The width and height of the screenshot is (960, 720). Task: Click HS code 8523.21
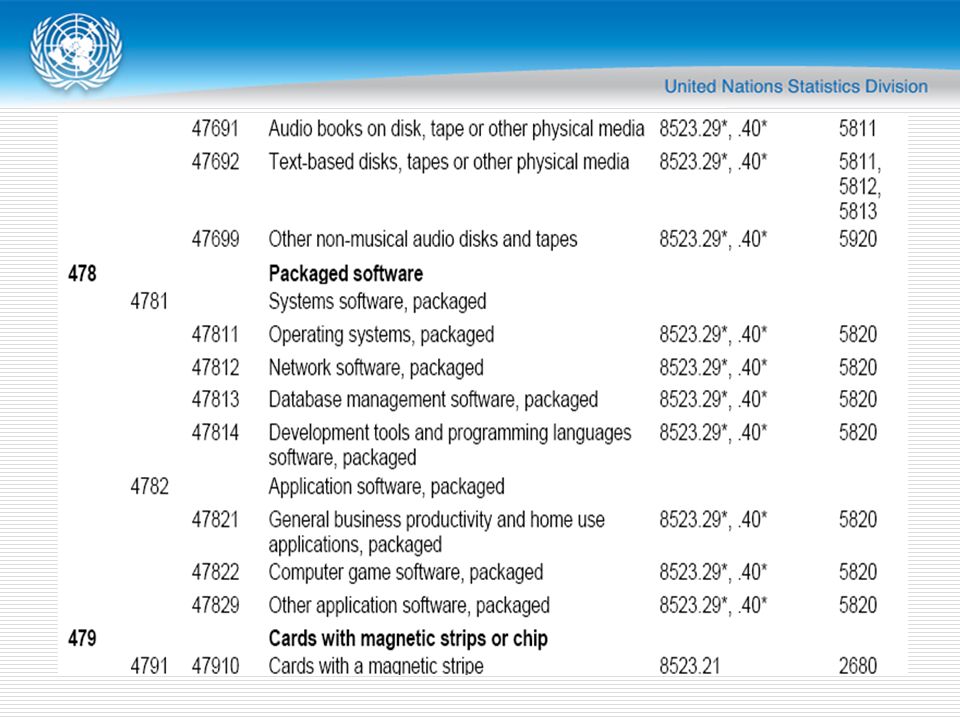coord(689,665)
